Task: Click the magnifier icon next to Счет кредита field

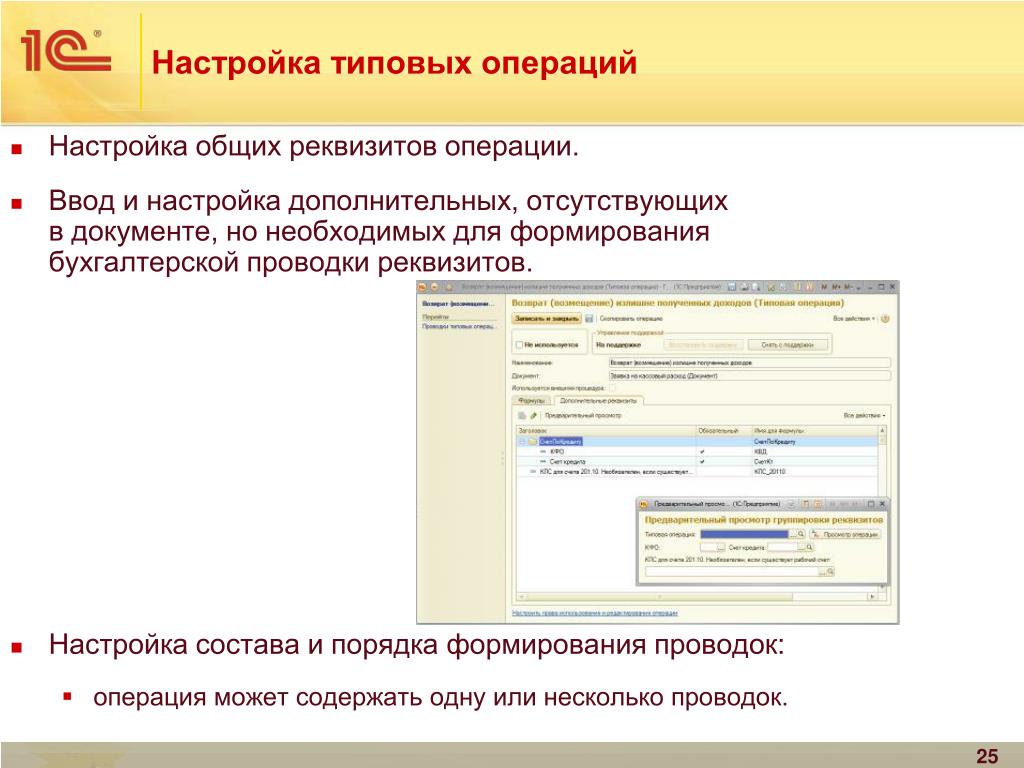Action: point(810,547)
